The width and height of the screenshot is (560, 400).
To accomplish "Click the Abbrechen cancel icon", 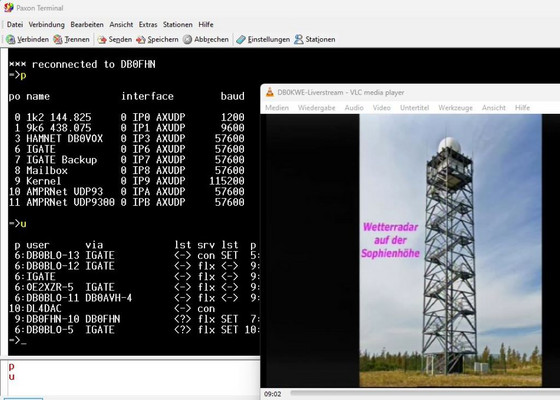I will click(x=188, y=39).
